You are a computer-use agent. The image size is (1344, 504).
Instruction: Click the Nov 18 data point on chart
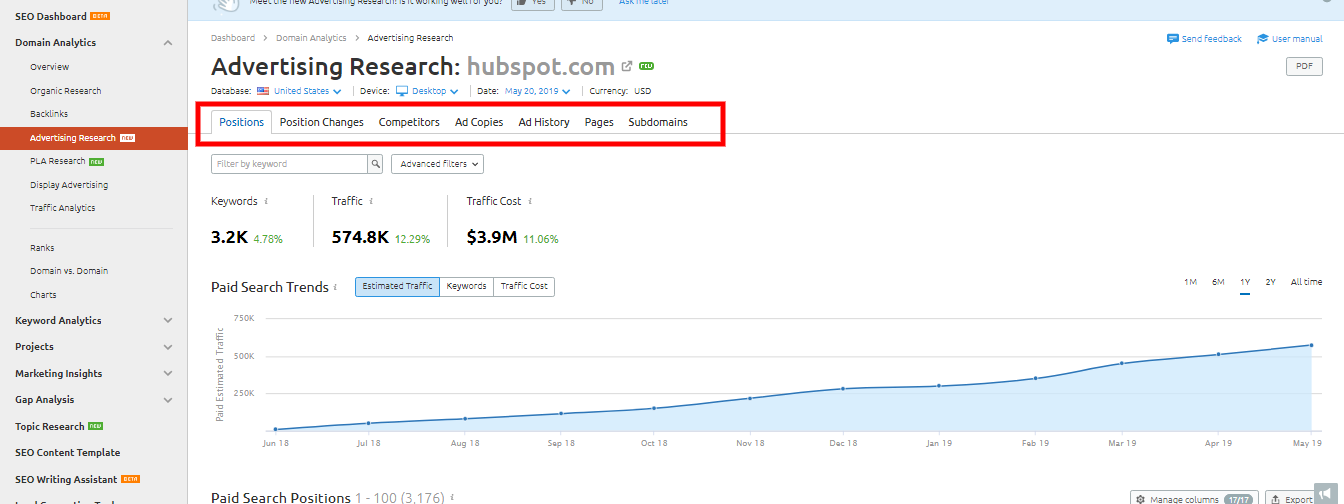tap(750, 398)
